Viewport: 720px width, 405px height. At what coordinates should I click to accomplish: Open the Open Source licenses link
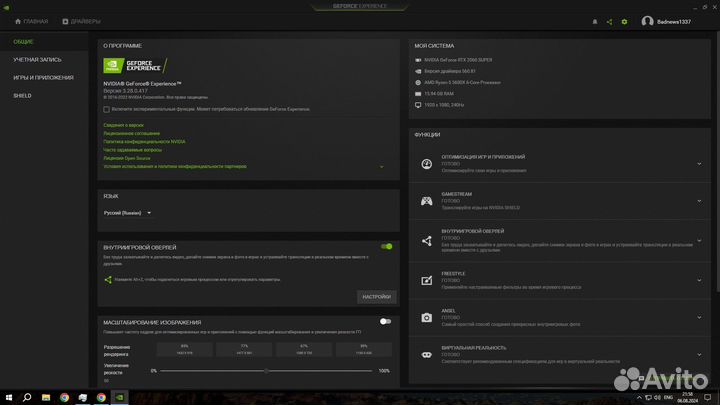127,158
